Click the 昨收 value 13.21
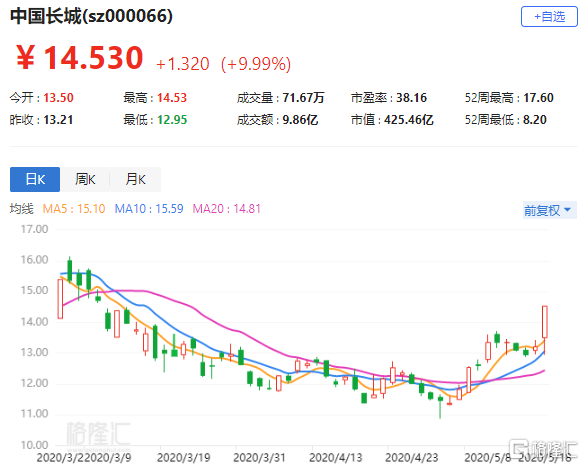 point(58,120)
